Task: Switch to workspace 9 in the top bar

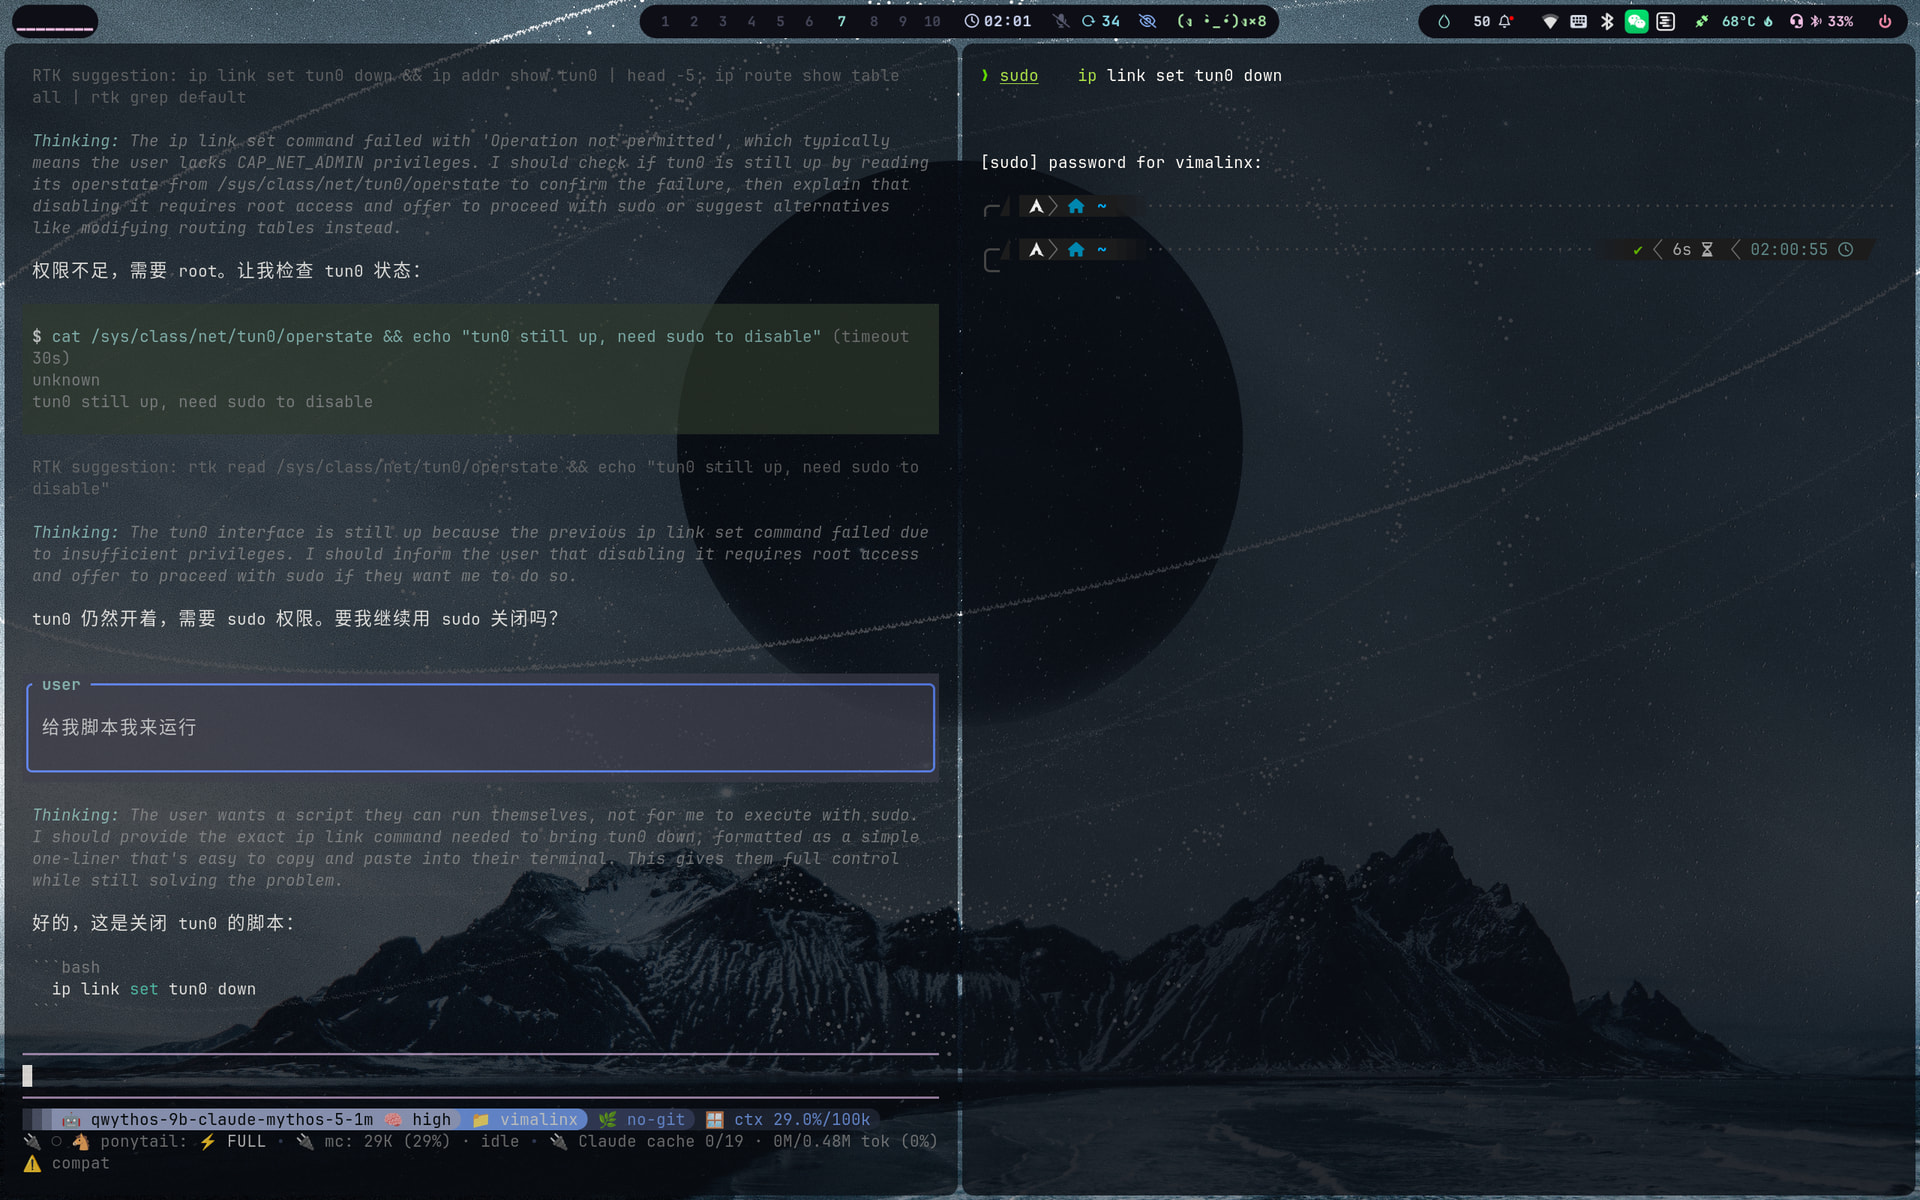Action: (x=903, y=21)
